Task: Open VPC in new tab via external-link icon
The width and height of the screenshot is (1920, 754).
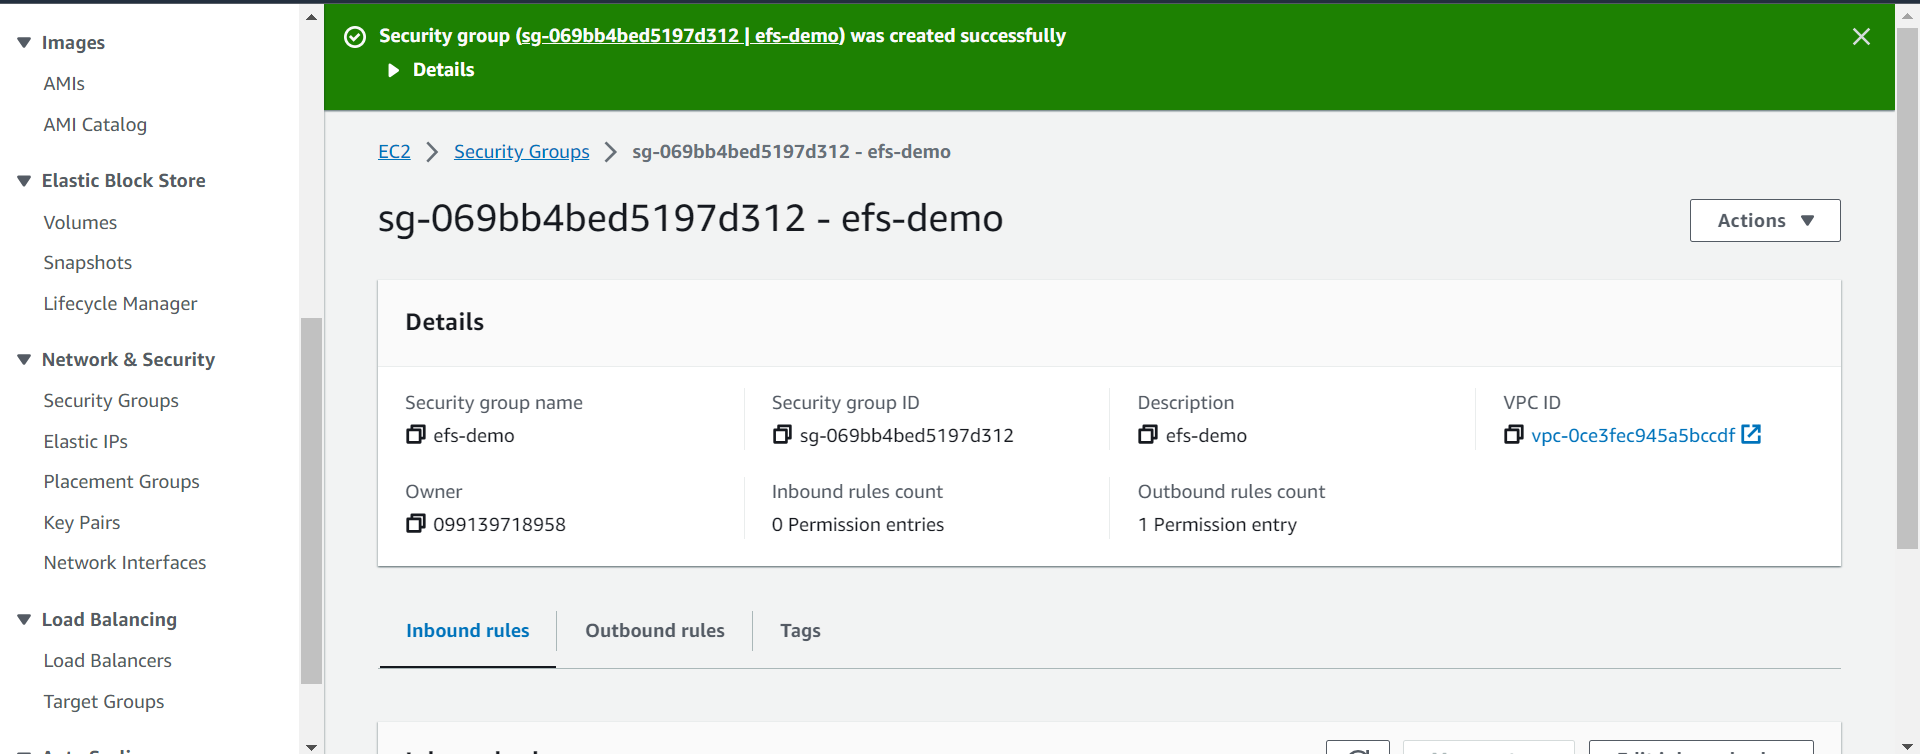Action: click(1751, 434)
